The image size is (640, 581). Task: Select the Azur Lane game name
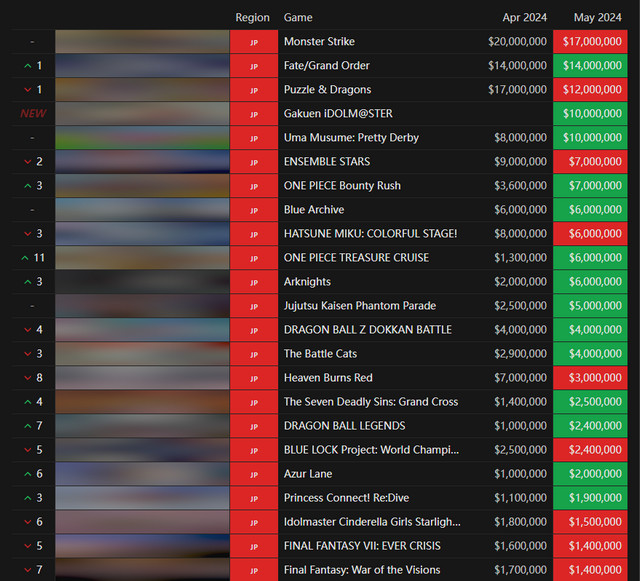pos(308,474)
